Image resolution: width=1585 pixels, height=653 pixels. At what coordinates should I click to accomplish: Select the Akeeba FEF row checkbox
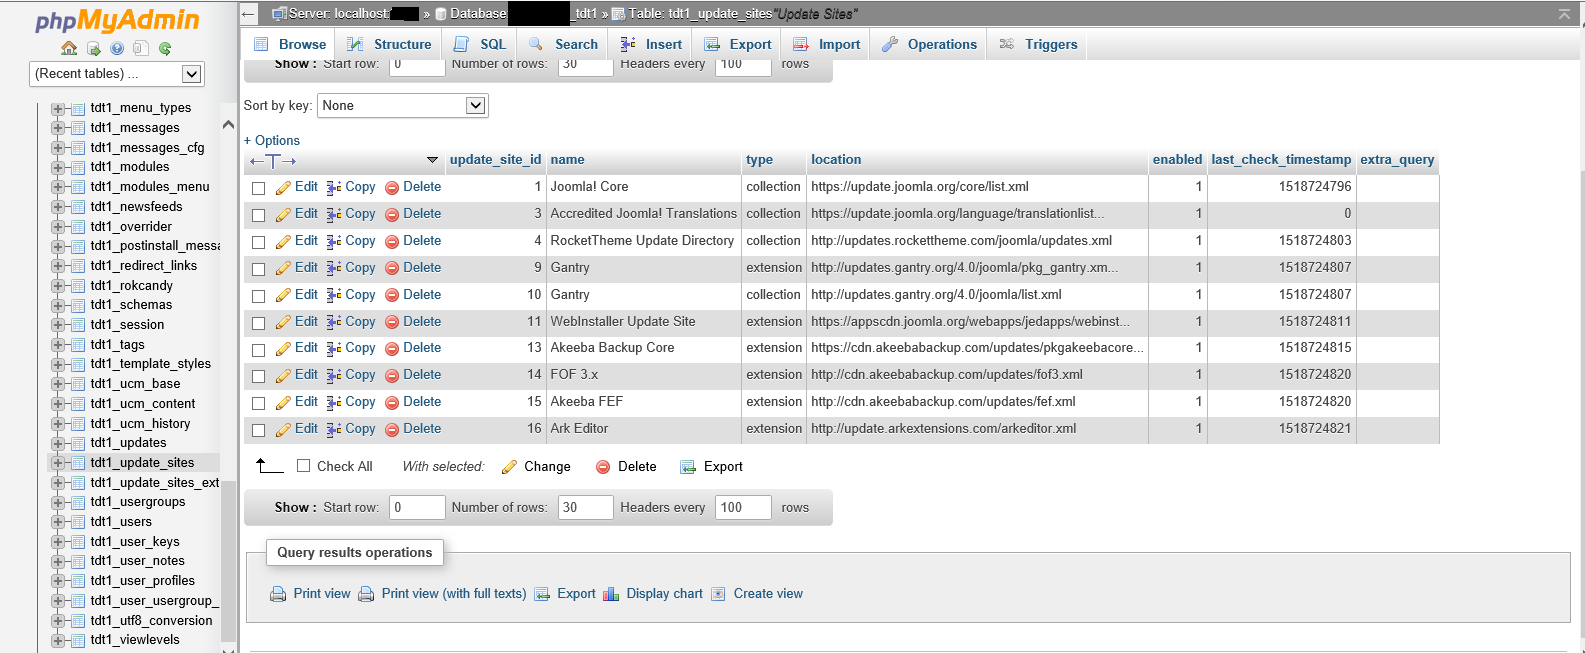tap(258, 403)
